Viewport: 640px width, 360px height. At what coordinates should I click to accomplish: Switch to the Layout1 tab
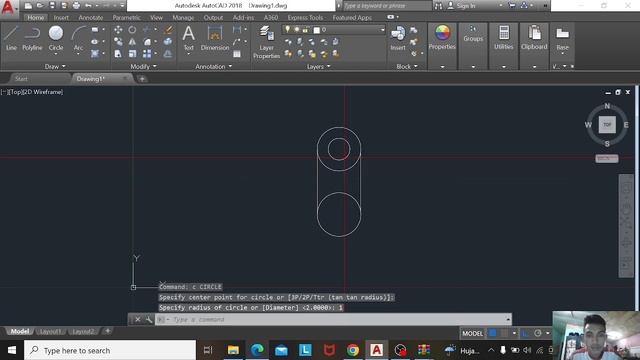[x=50, y=331]
